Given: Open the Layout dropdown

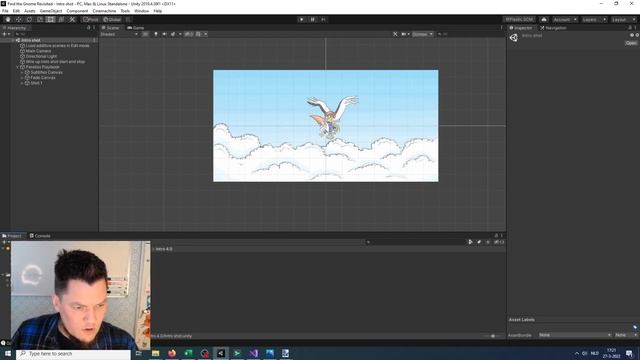Looking at the screenshot, I should (x=624, y=20).
